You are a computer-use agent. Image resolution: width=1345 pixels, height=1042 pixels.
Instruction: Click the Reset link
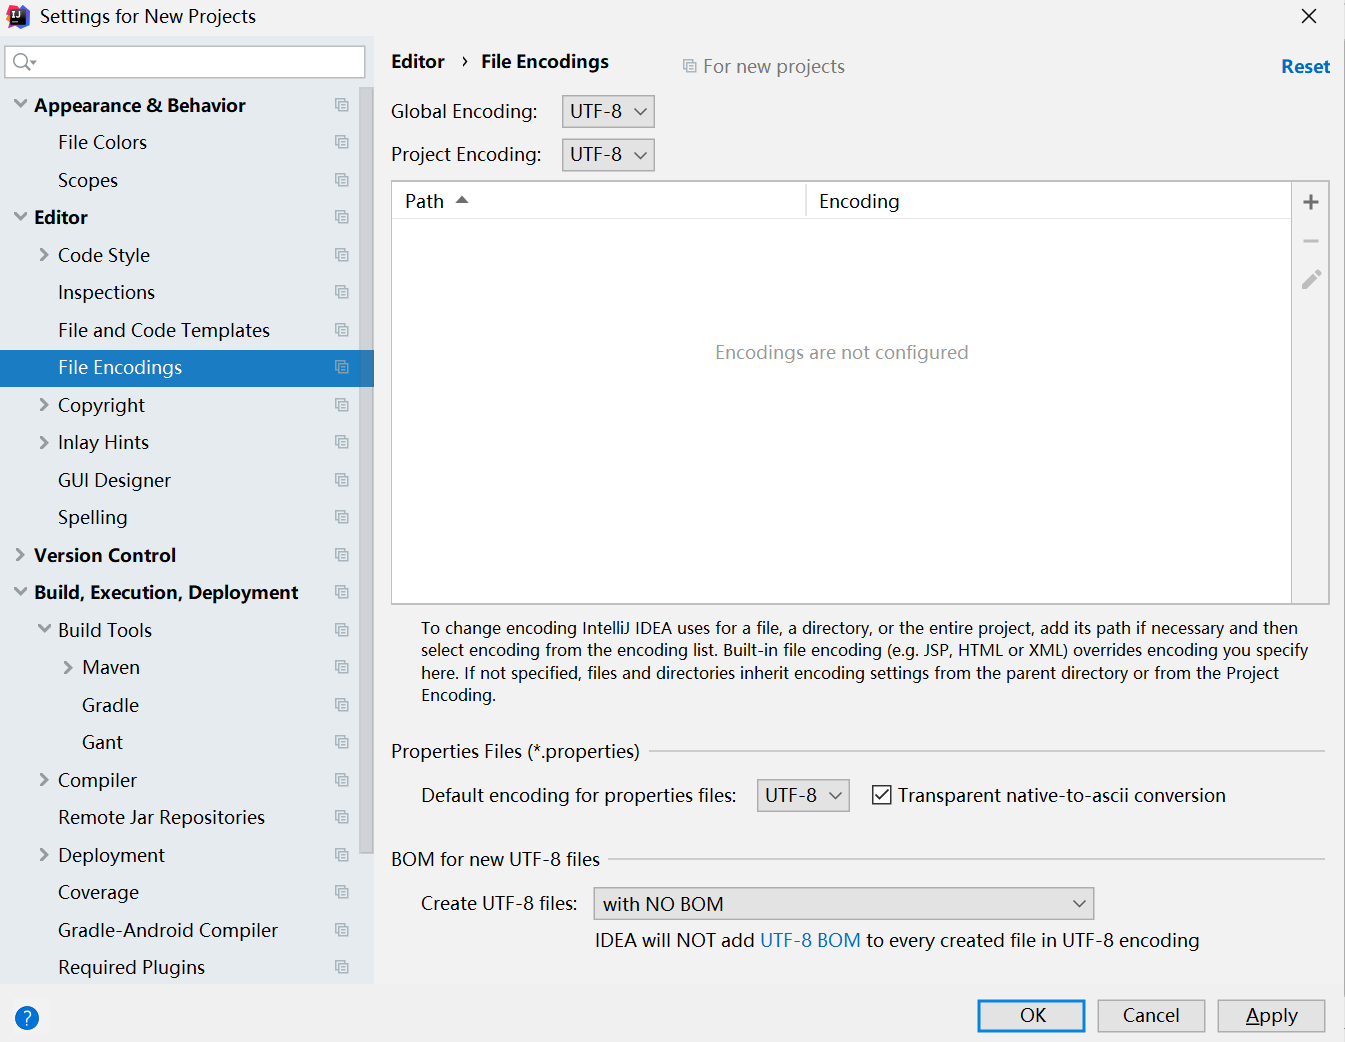1305,66
